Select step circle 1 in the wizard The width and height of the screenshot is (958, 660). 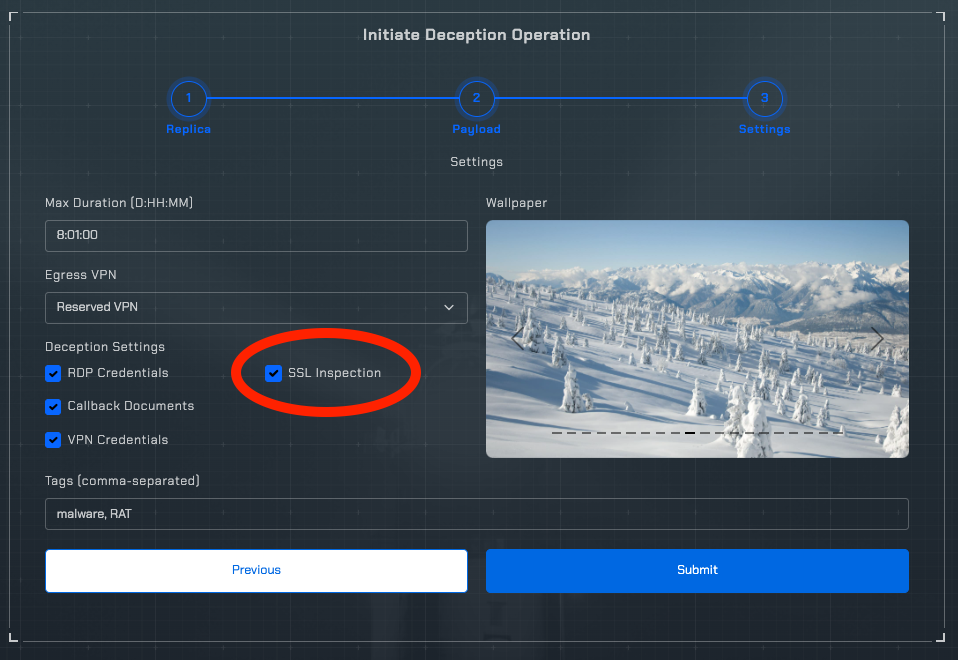coord(188,99)
